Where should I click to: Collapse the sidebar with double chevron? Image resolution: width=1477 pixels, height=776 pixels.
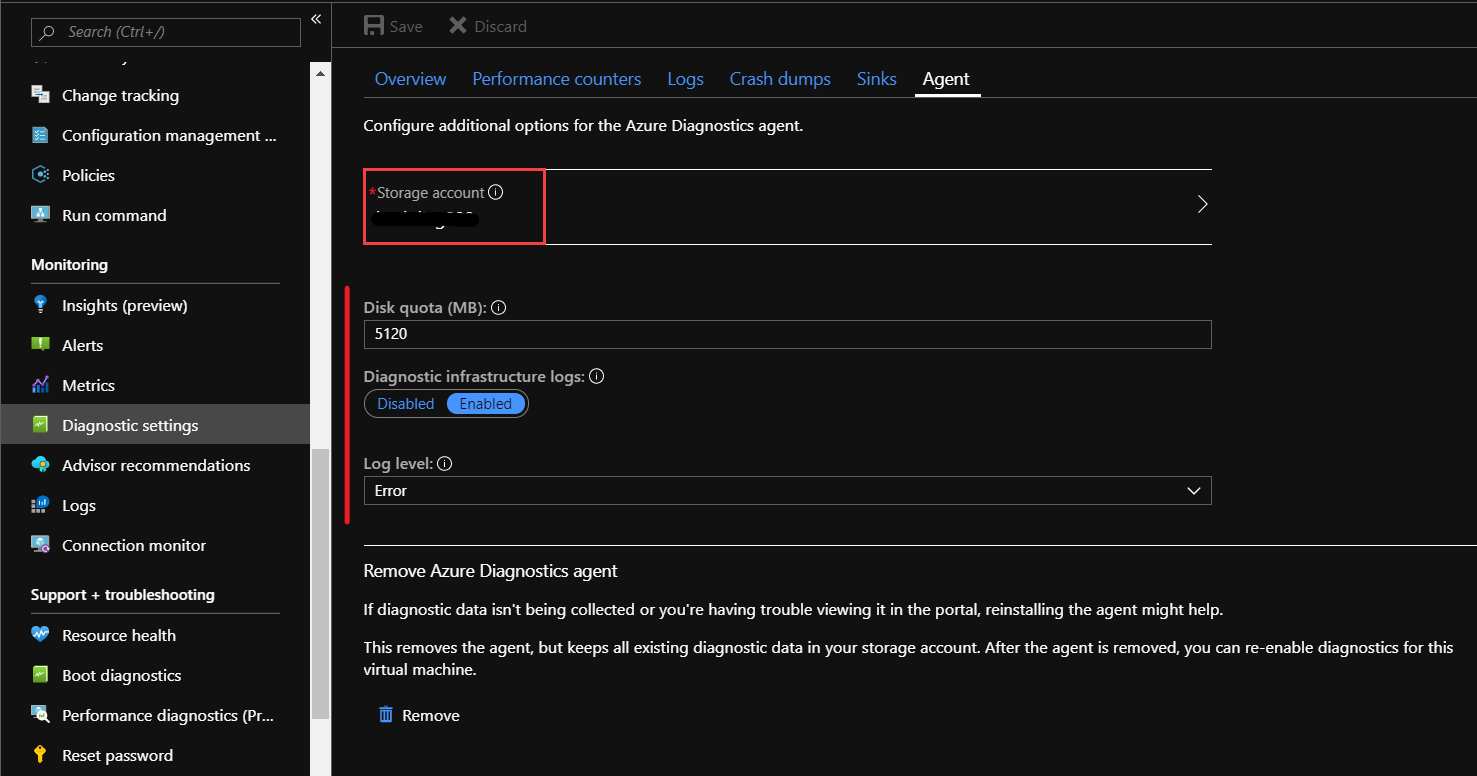(x=316, y=19)
